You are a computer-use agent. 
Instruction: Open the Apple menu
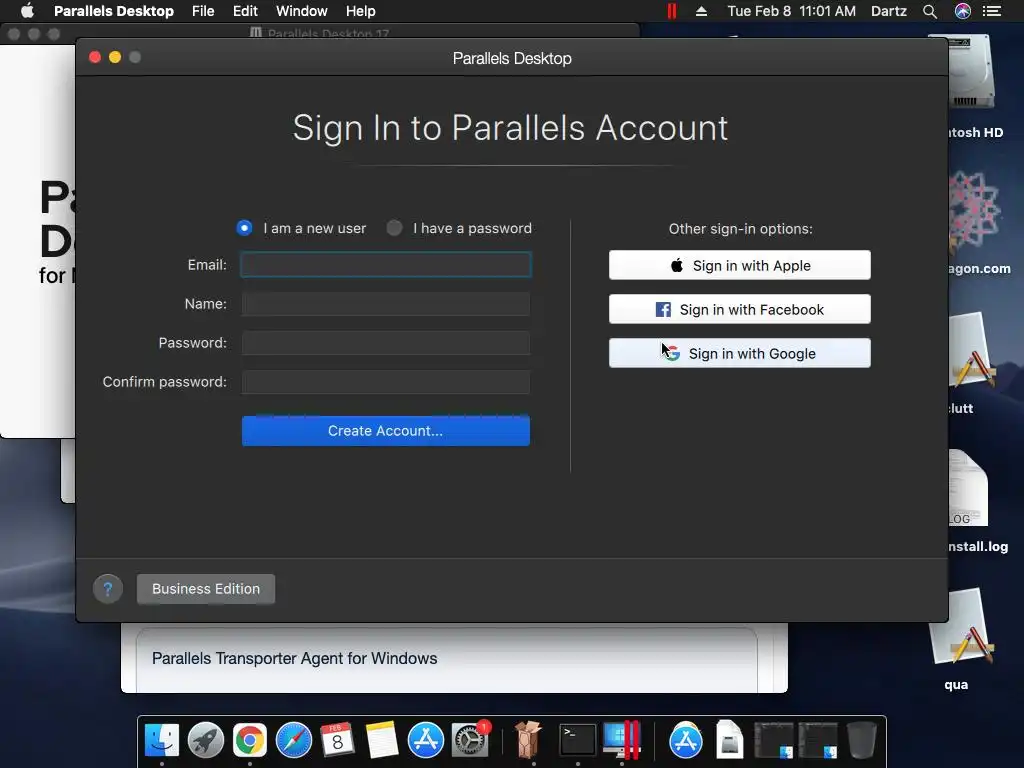point(27,11)
